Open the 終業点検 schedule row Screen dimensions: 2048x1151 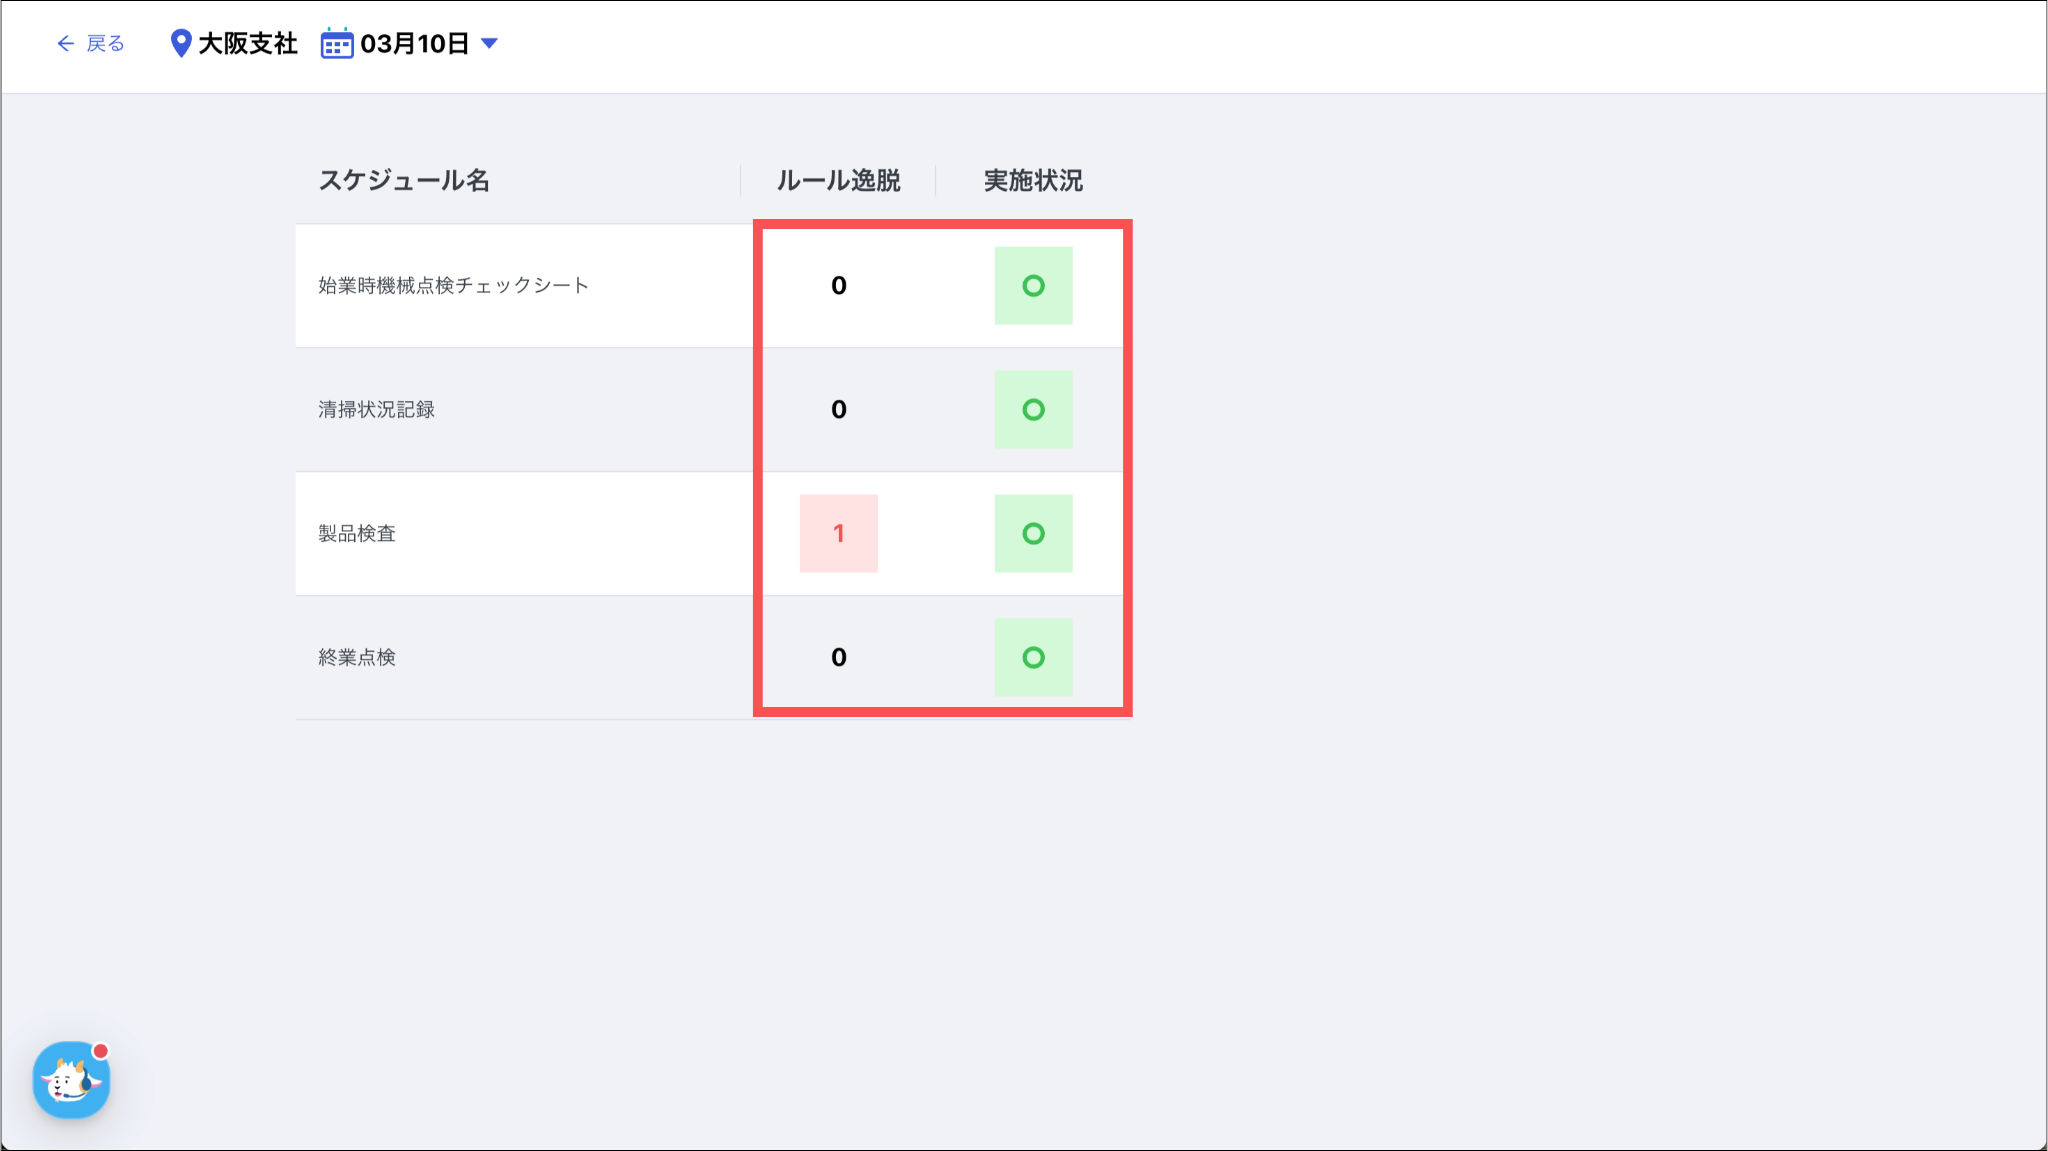pyautogui.click(x=357, y=658)
